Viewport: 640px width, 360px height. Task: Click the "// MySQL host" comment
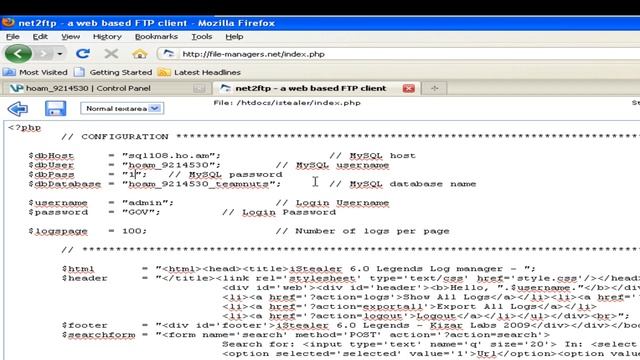pyautogui.click(x=373, y=156)
